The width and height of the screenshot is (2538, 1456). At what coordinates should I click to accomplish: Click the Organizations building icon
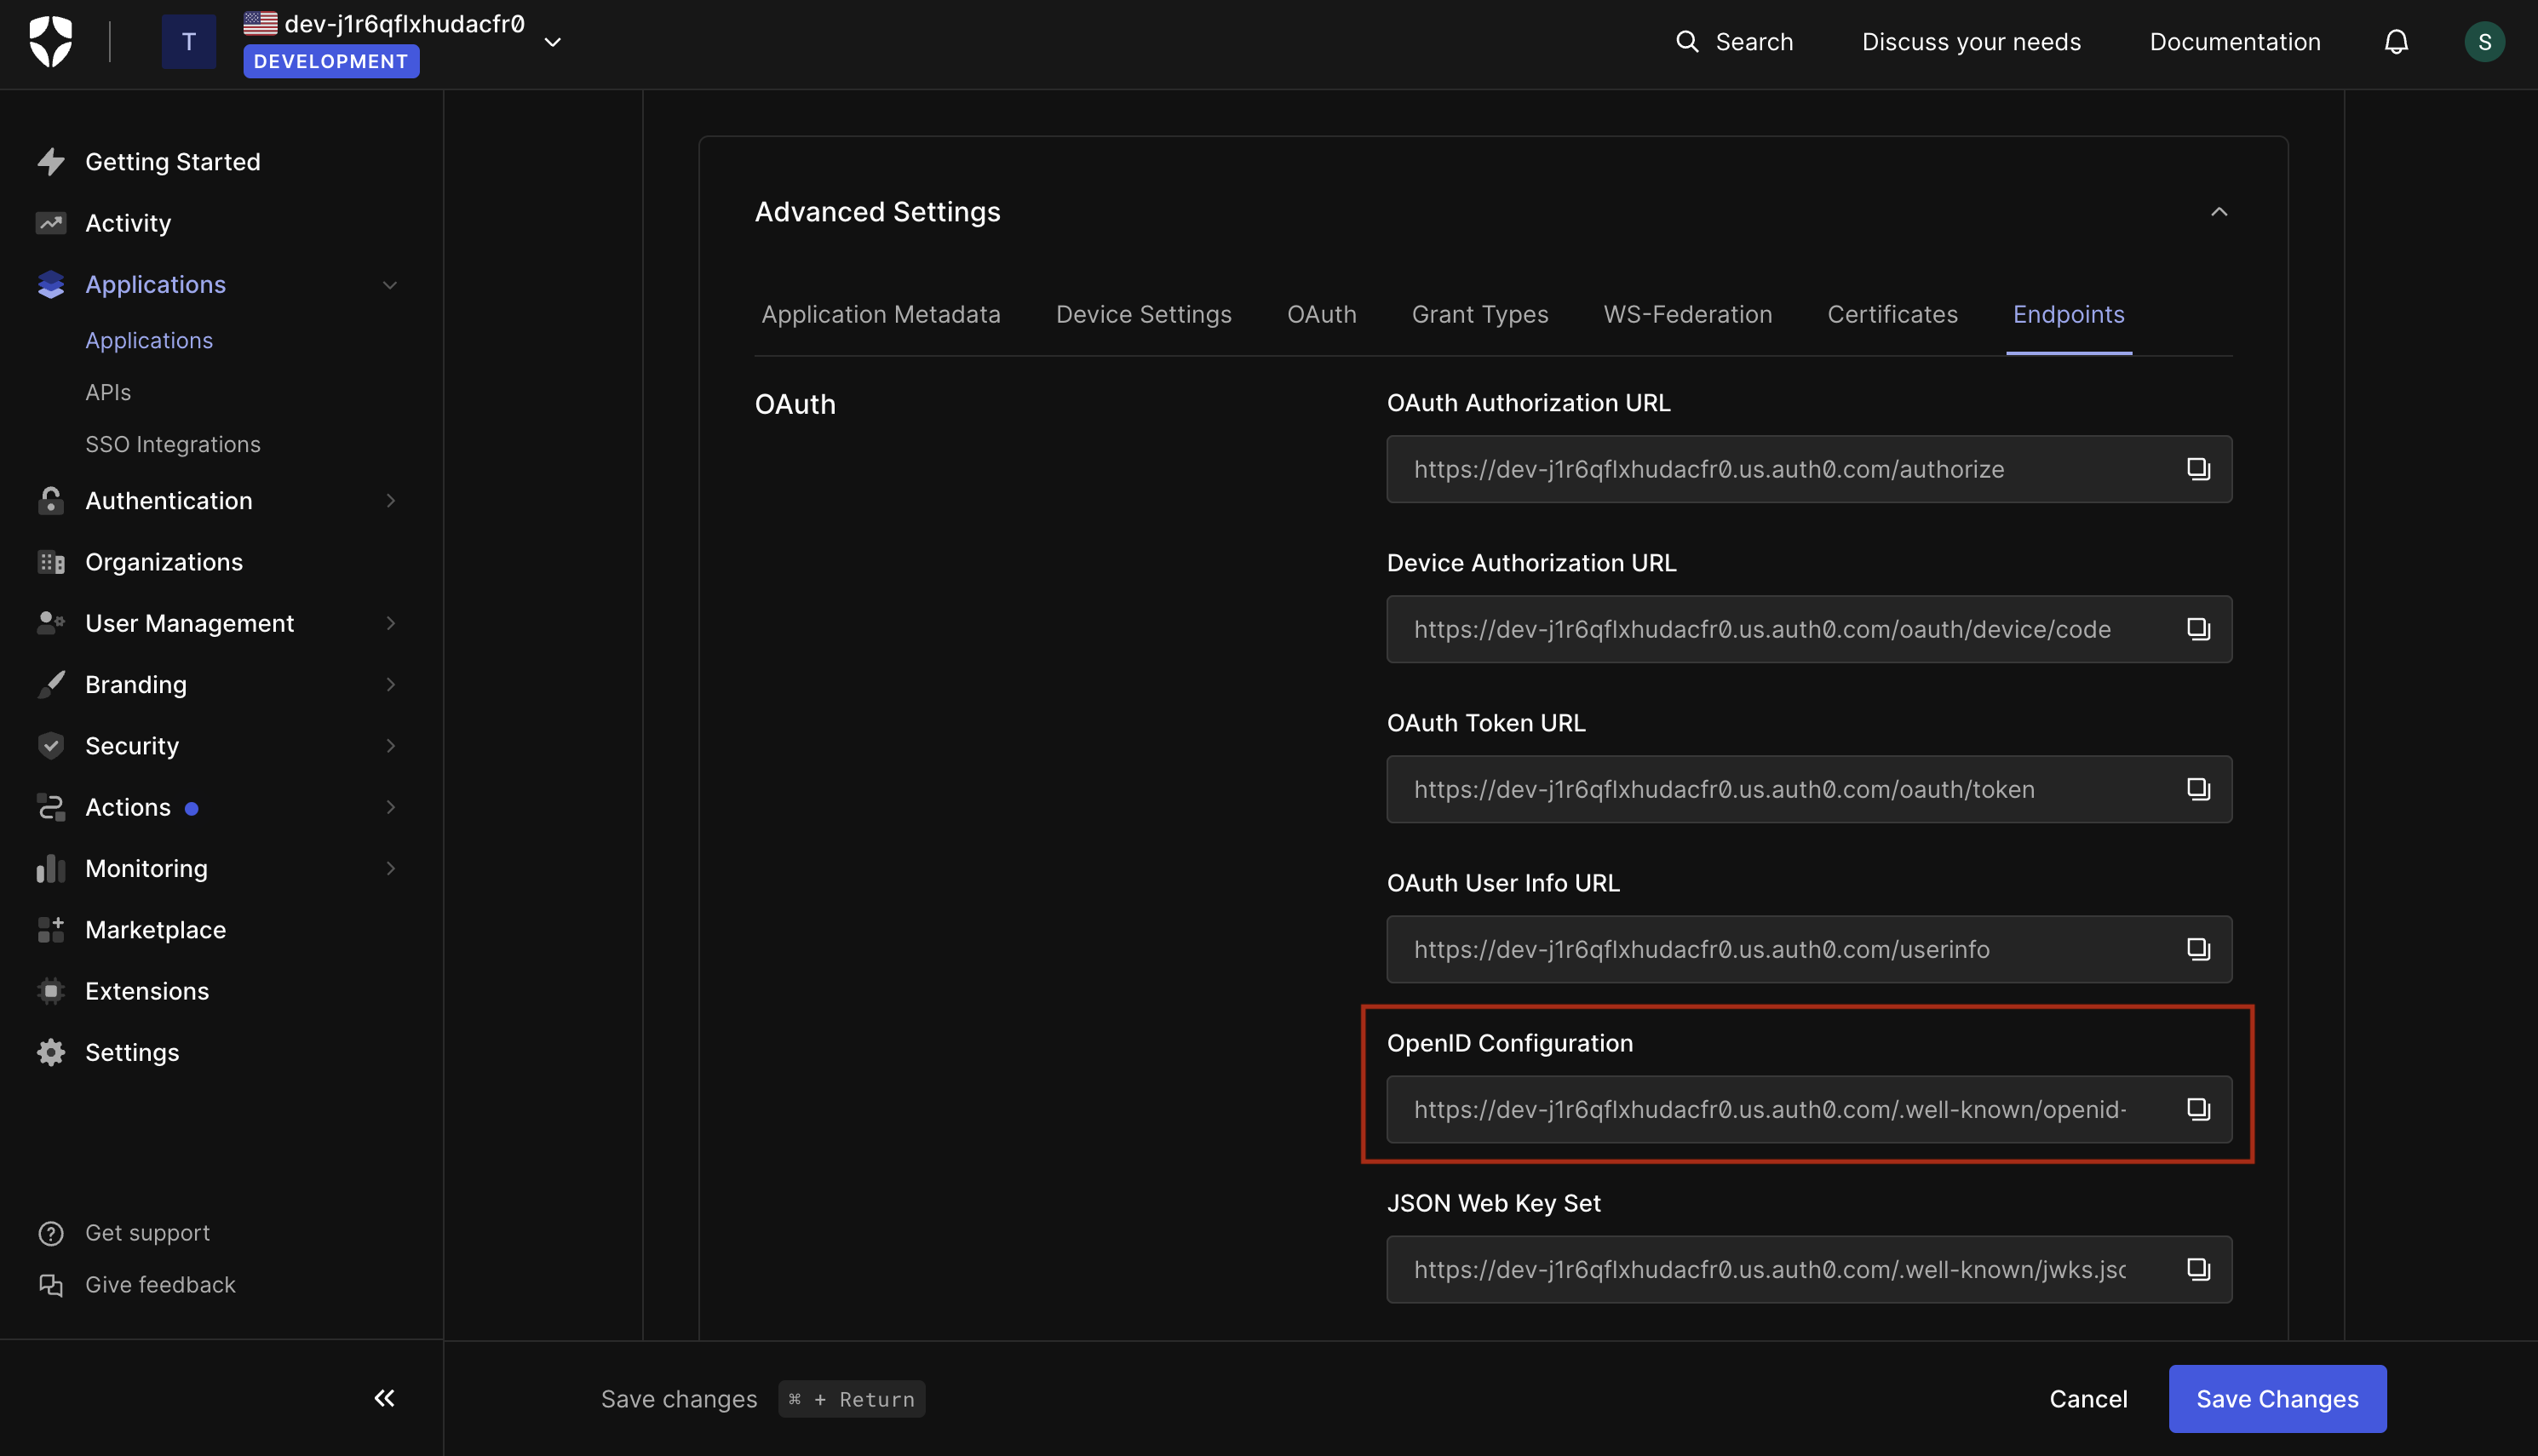[x=51, y=562]
